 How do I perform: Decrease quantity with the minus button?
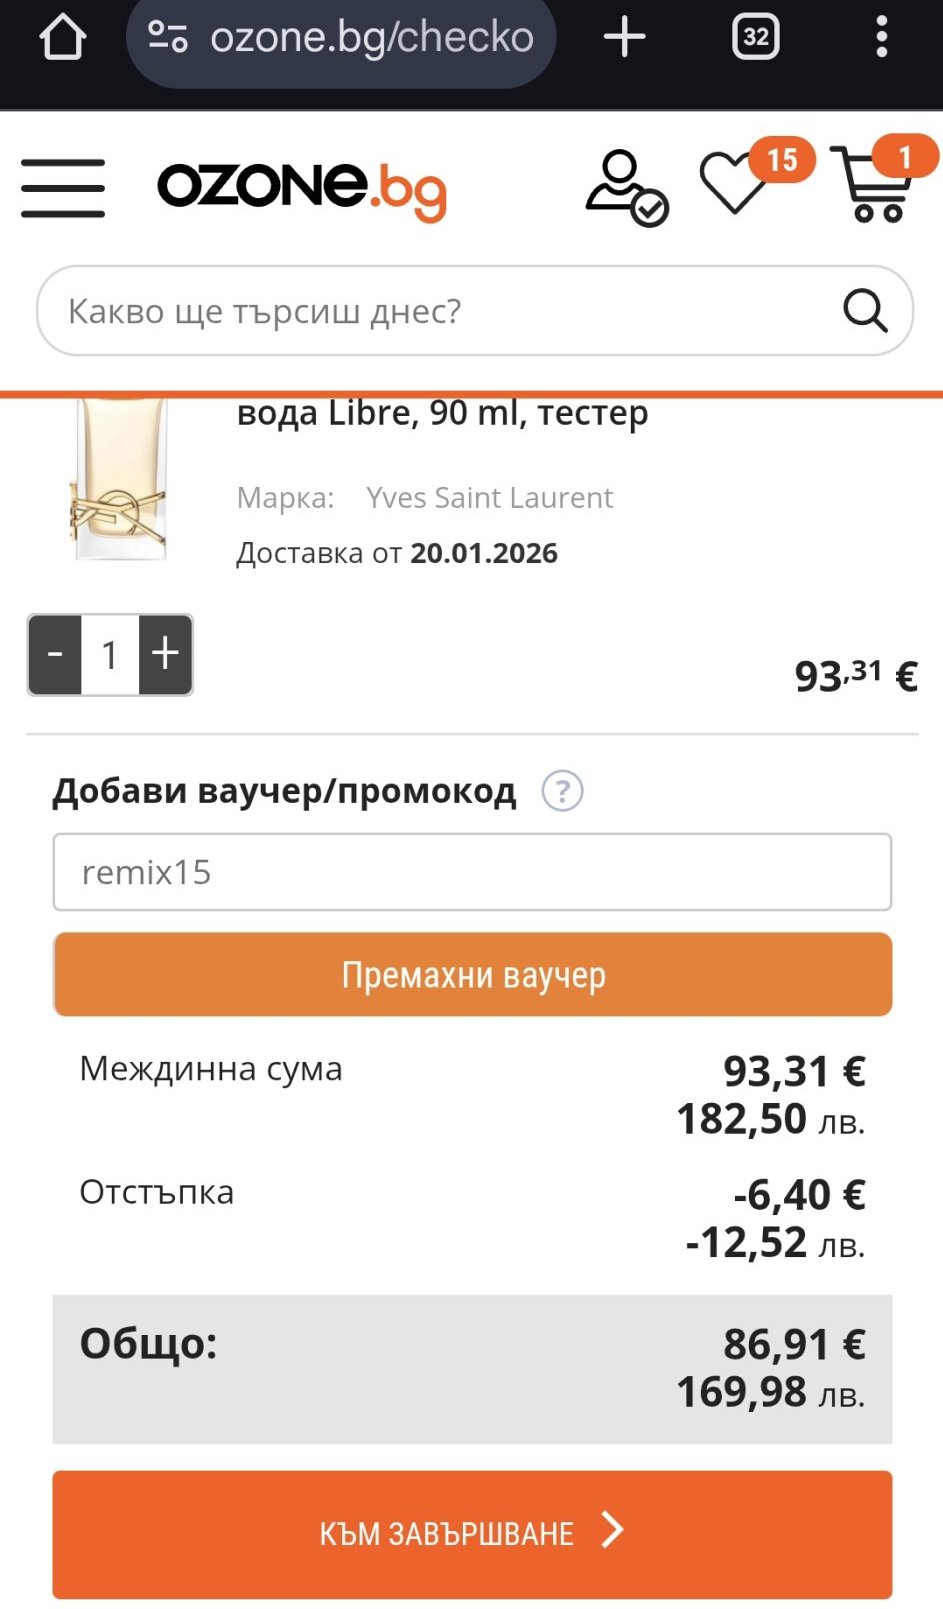55,655
